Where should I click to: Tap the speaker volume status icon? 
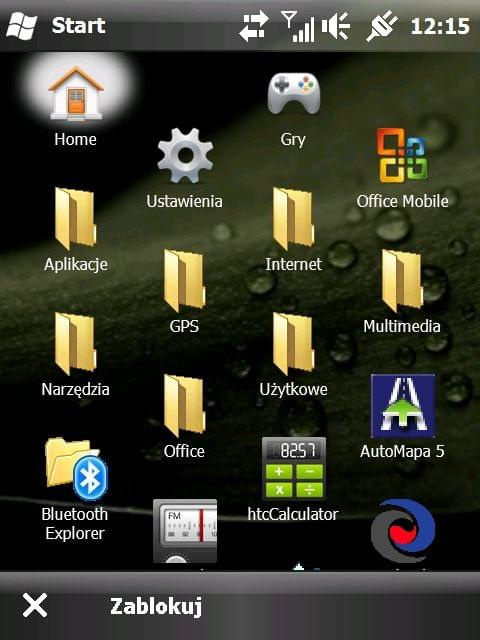[336, 26]
